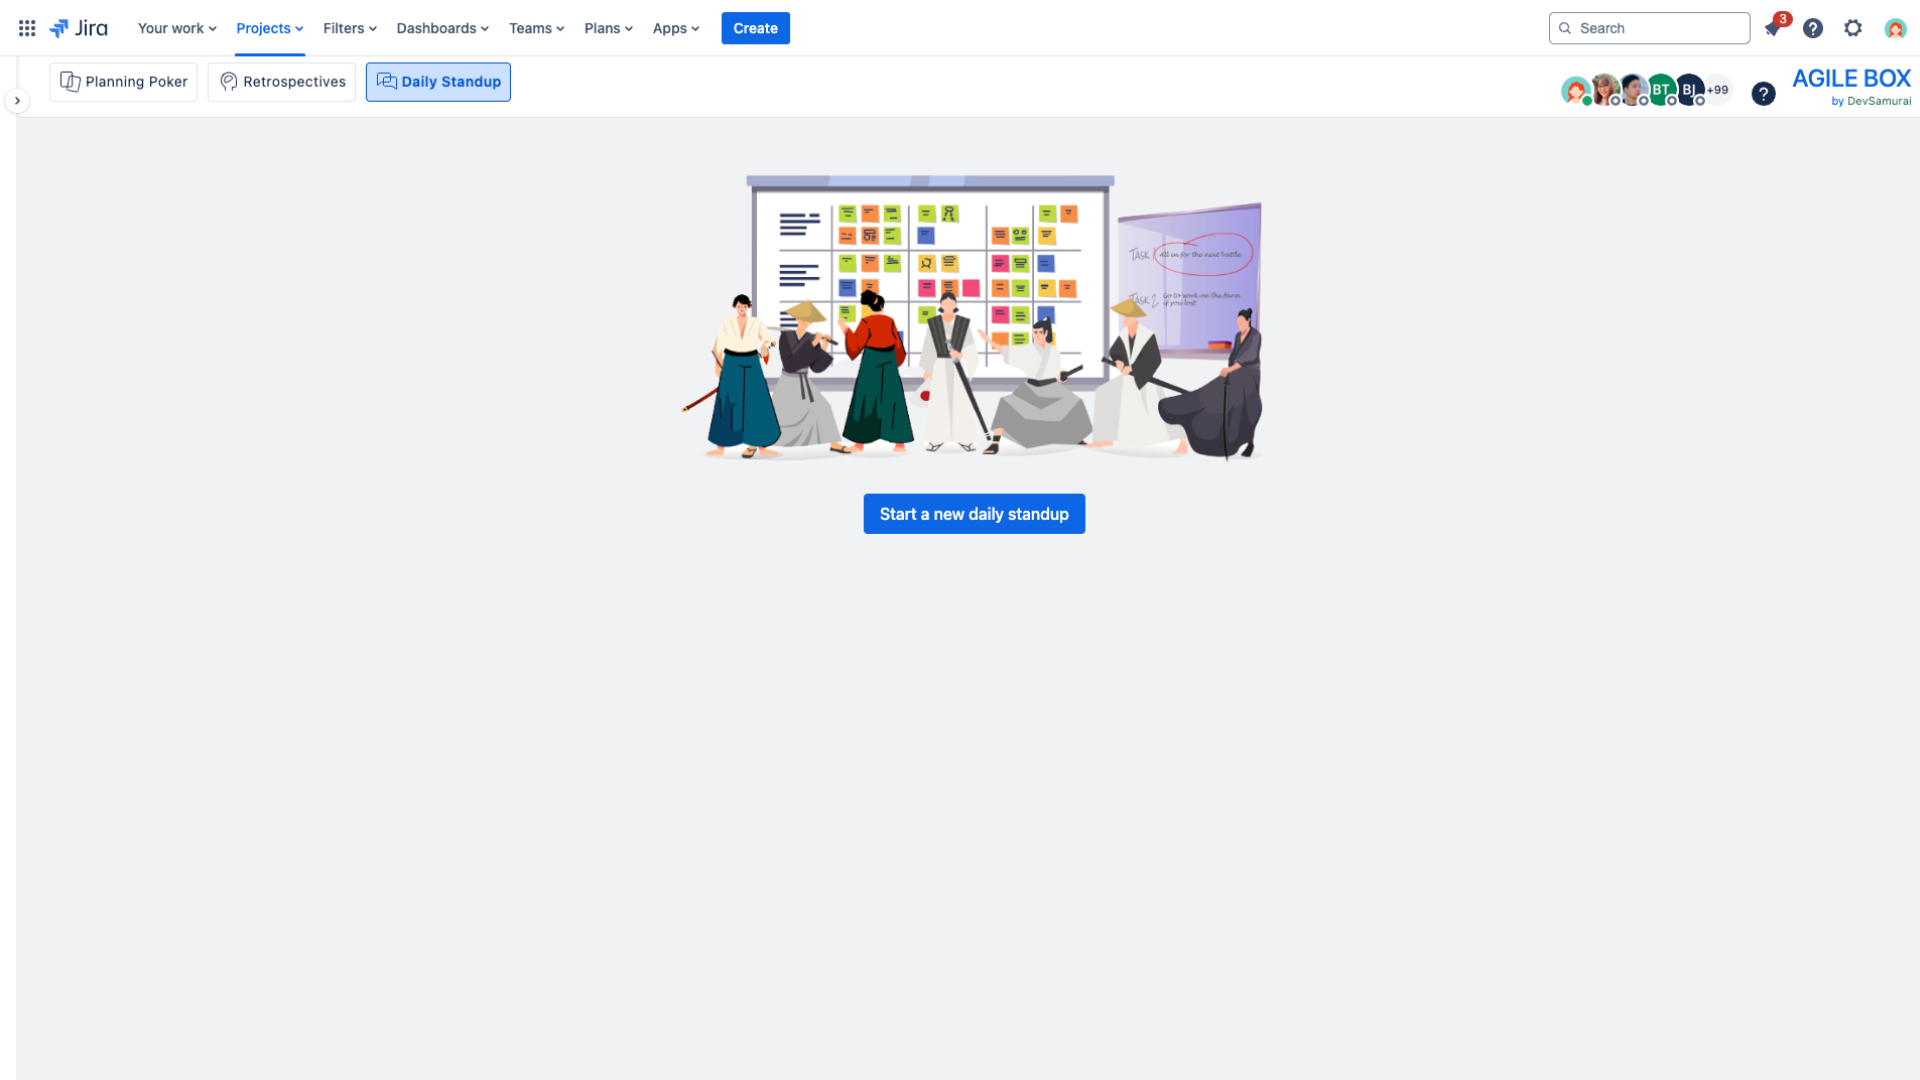
Task: Click the Daily Standup icon in tab
Action: 386,82
